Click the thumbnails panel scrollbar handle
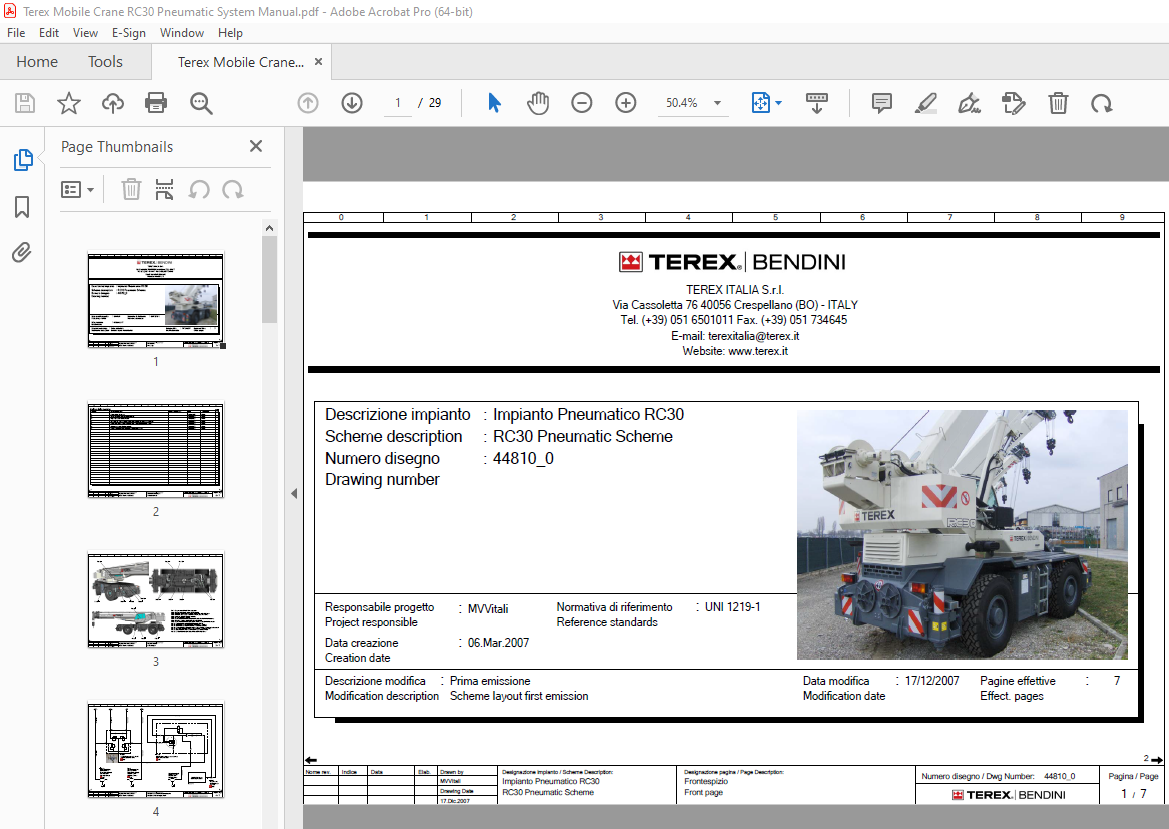The height and width of the screenshot is (829, 1169). 269,280
